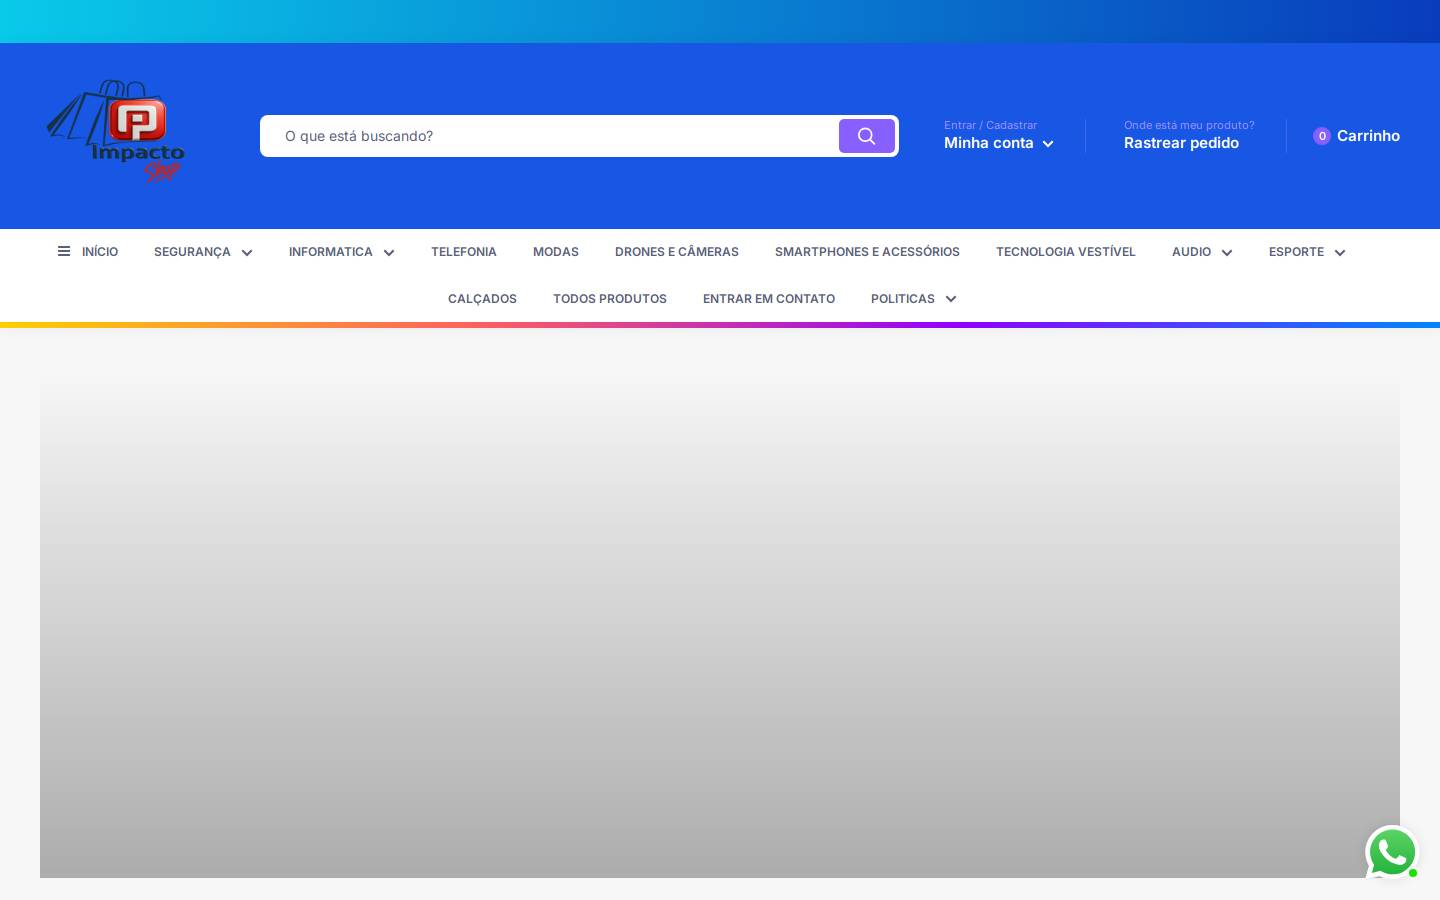Open ENTRAR EM CONTATO page

tap(769, 299)
